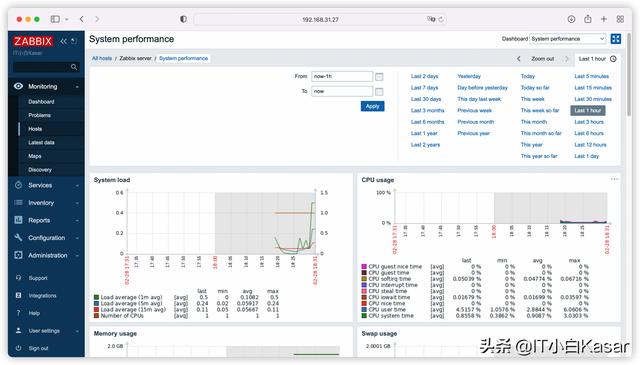Open Dashboard under Monitoring
The height and width of the screenshot is (365, 640).
pos(41,102)
